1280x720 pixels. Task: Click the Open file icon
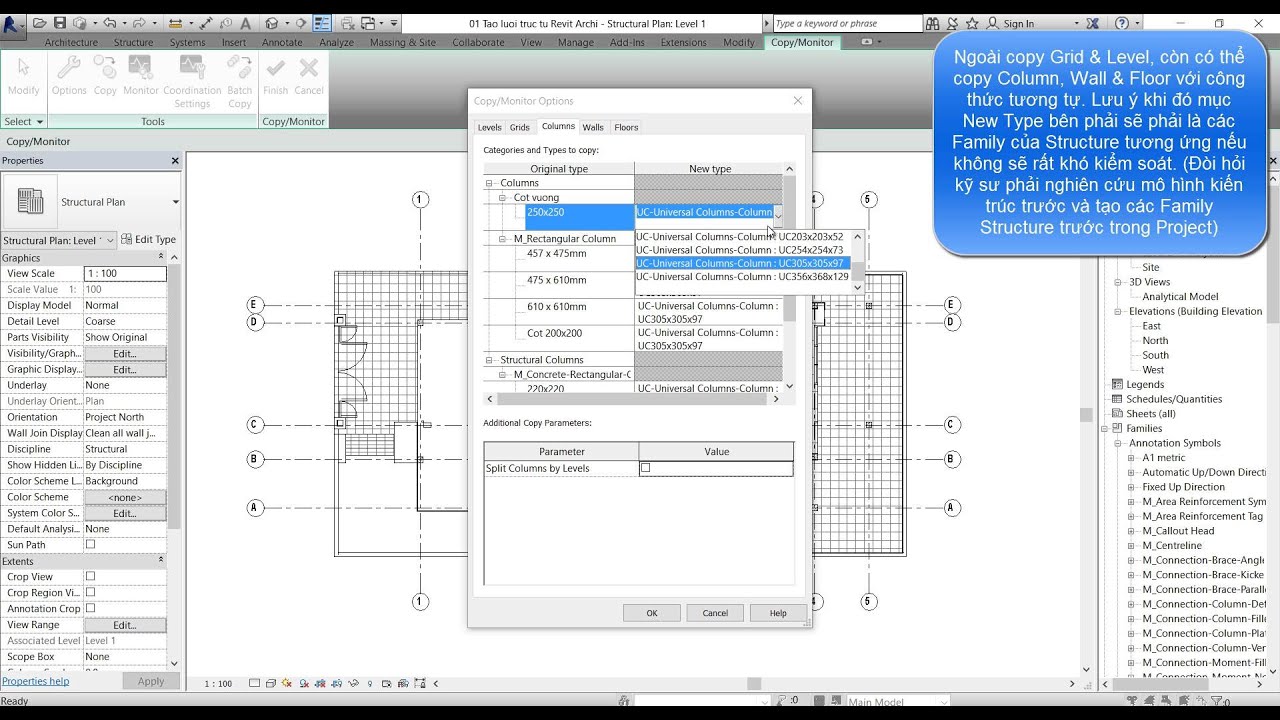[x=40, y=23]
